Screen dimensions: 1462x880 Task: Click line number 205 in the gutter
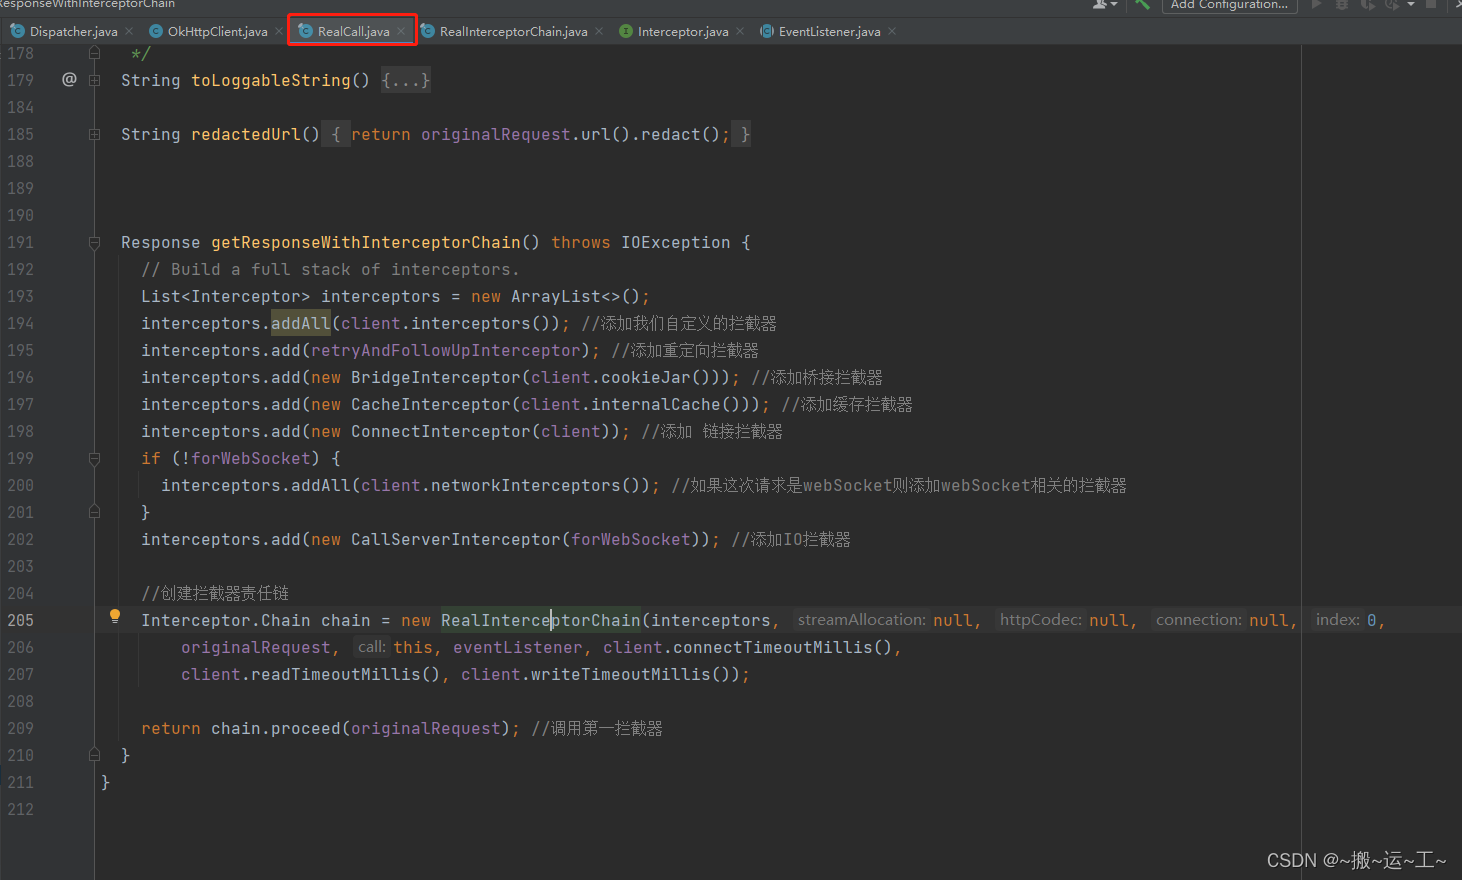click(x=20, y=620)
